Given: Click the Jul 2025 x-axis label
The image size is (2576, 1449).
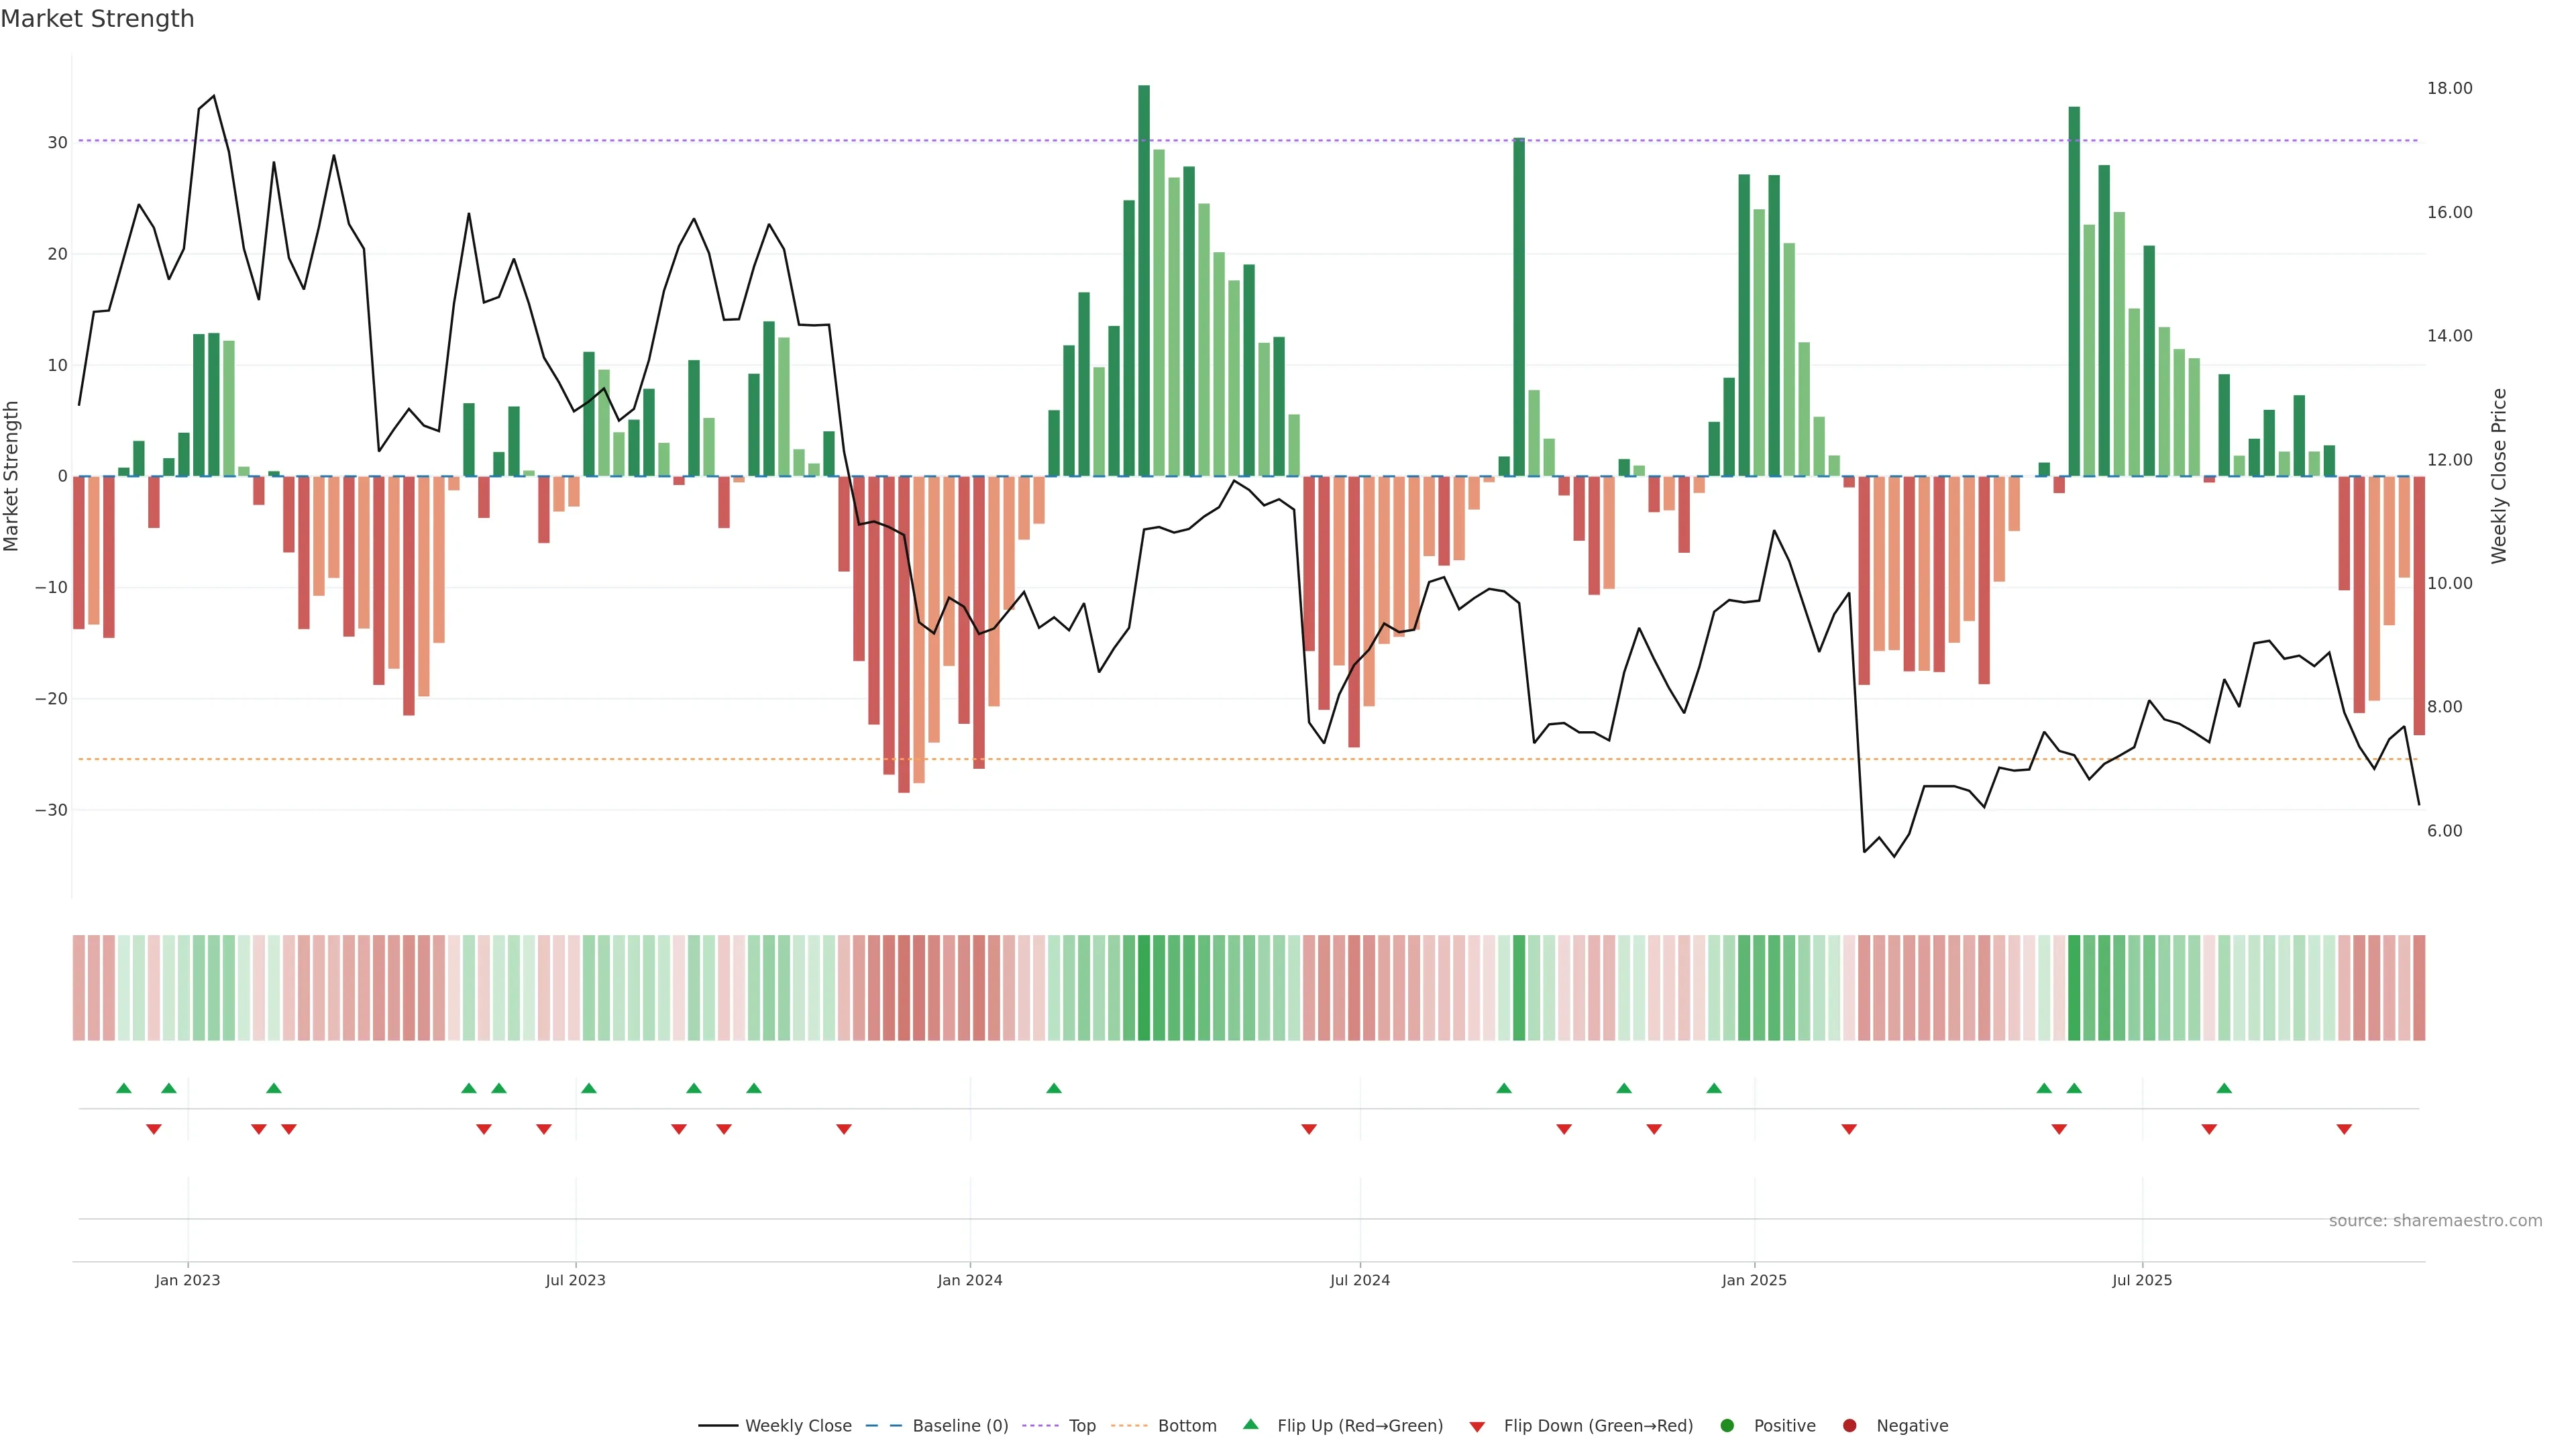Looking at the screenshot, I should [2142, 1280].
